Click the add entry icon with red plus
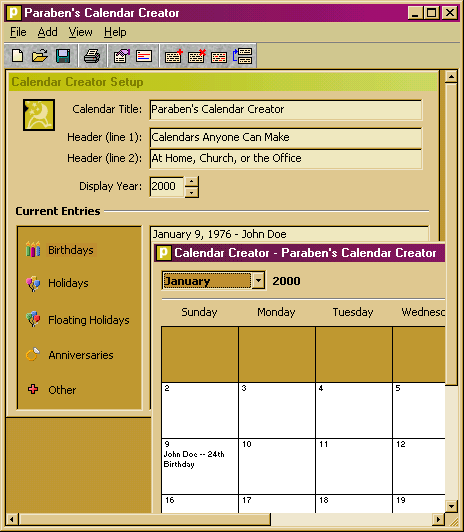This screenshot has height=532, width=464. coord(173,56)
